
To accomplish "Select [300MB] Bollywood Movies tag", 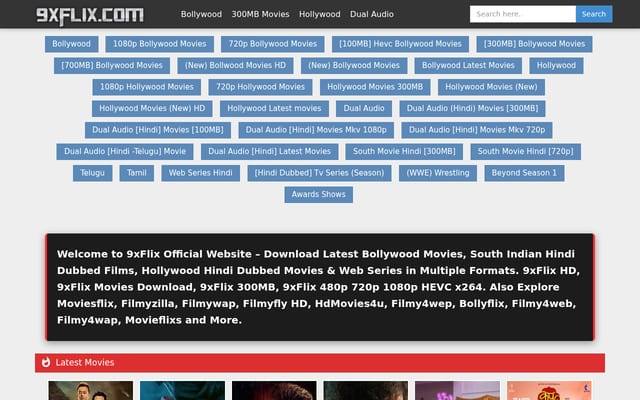I will pyautogui.click(x=534, y=44).
